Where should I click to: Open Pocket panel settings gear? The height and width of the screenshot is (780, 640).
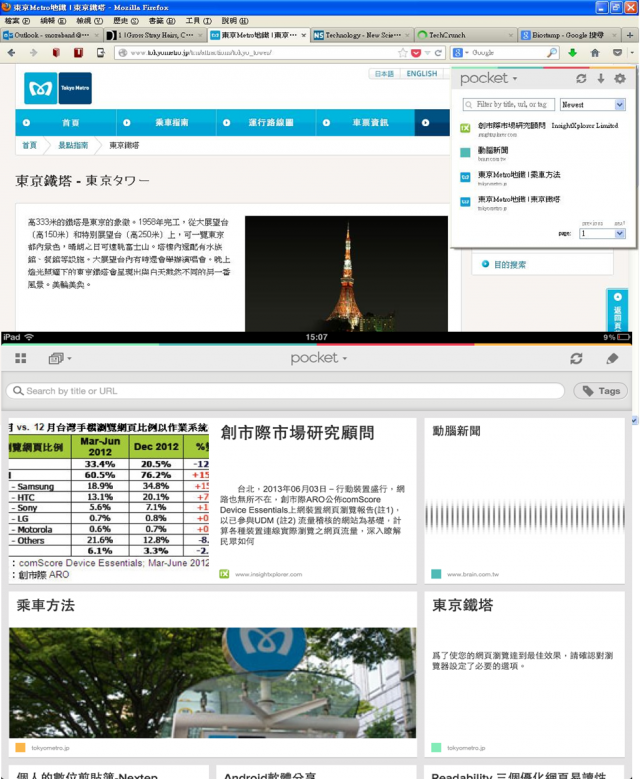pos(620,79)
